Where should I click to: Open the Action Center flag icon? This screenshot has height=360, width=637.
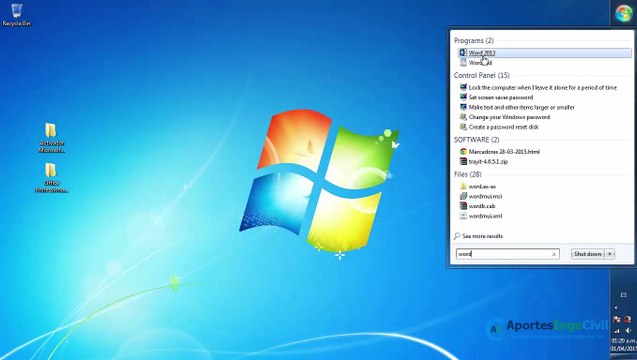click(x=617, y=319)
